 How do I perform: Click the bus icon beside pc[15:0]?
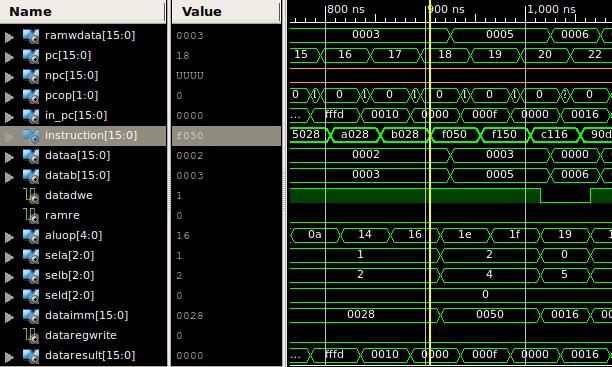tap(31, 56)
